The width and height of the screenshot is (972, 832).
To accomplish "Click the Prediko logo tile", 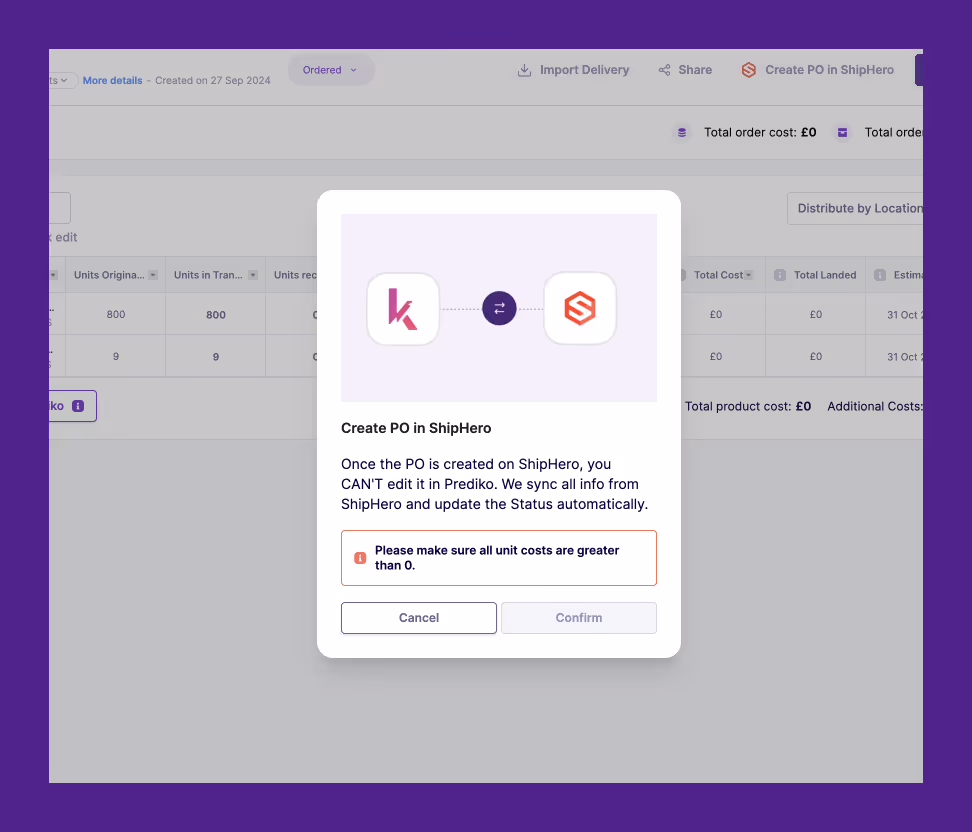I will pyautogui.click(x=403, y=308).
